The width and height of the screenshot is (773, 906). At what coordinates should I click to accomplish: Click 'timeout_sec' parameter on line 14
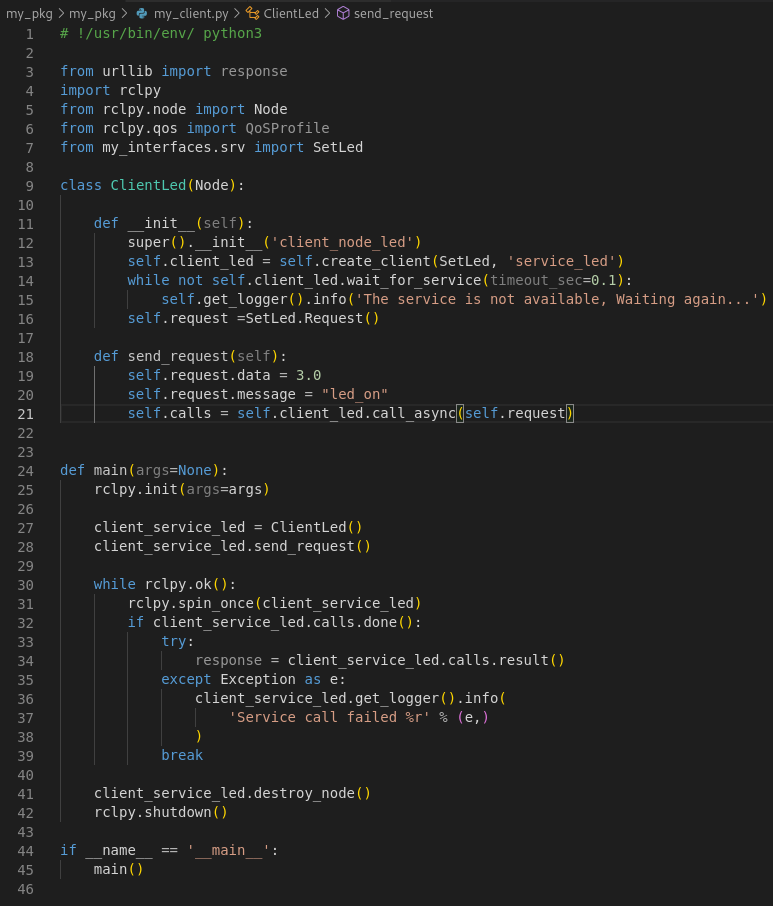[x=536, y=280]
